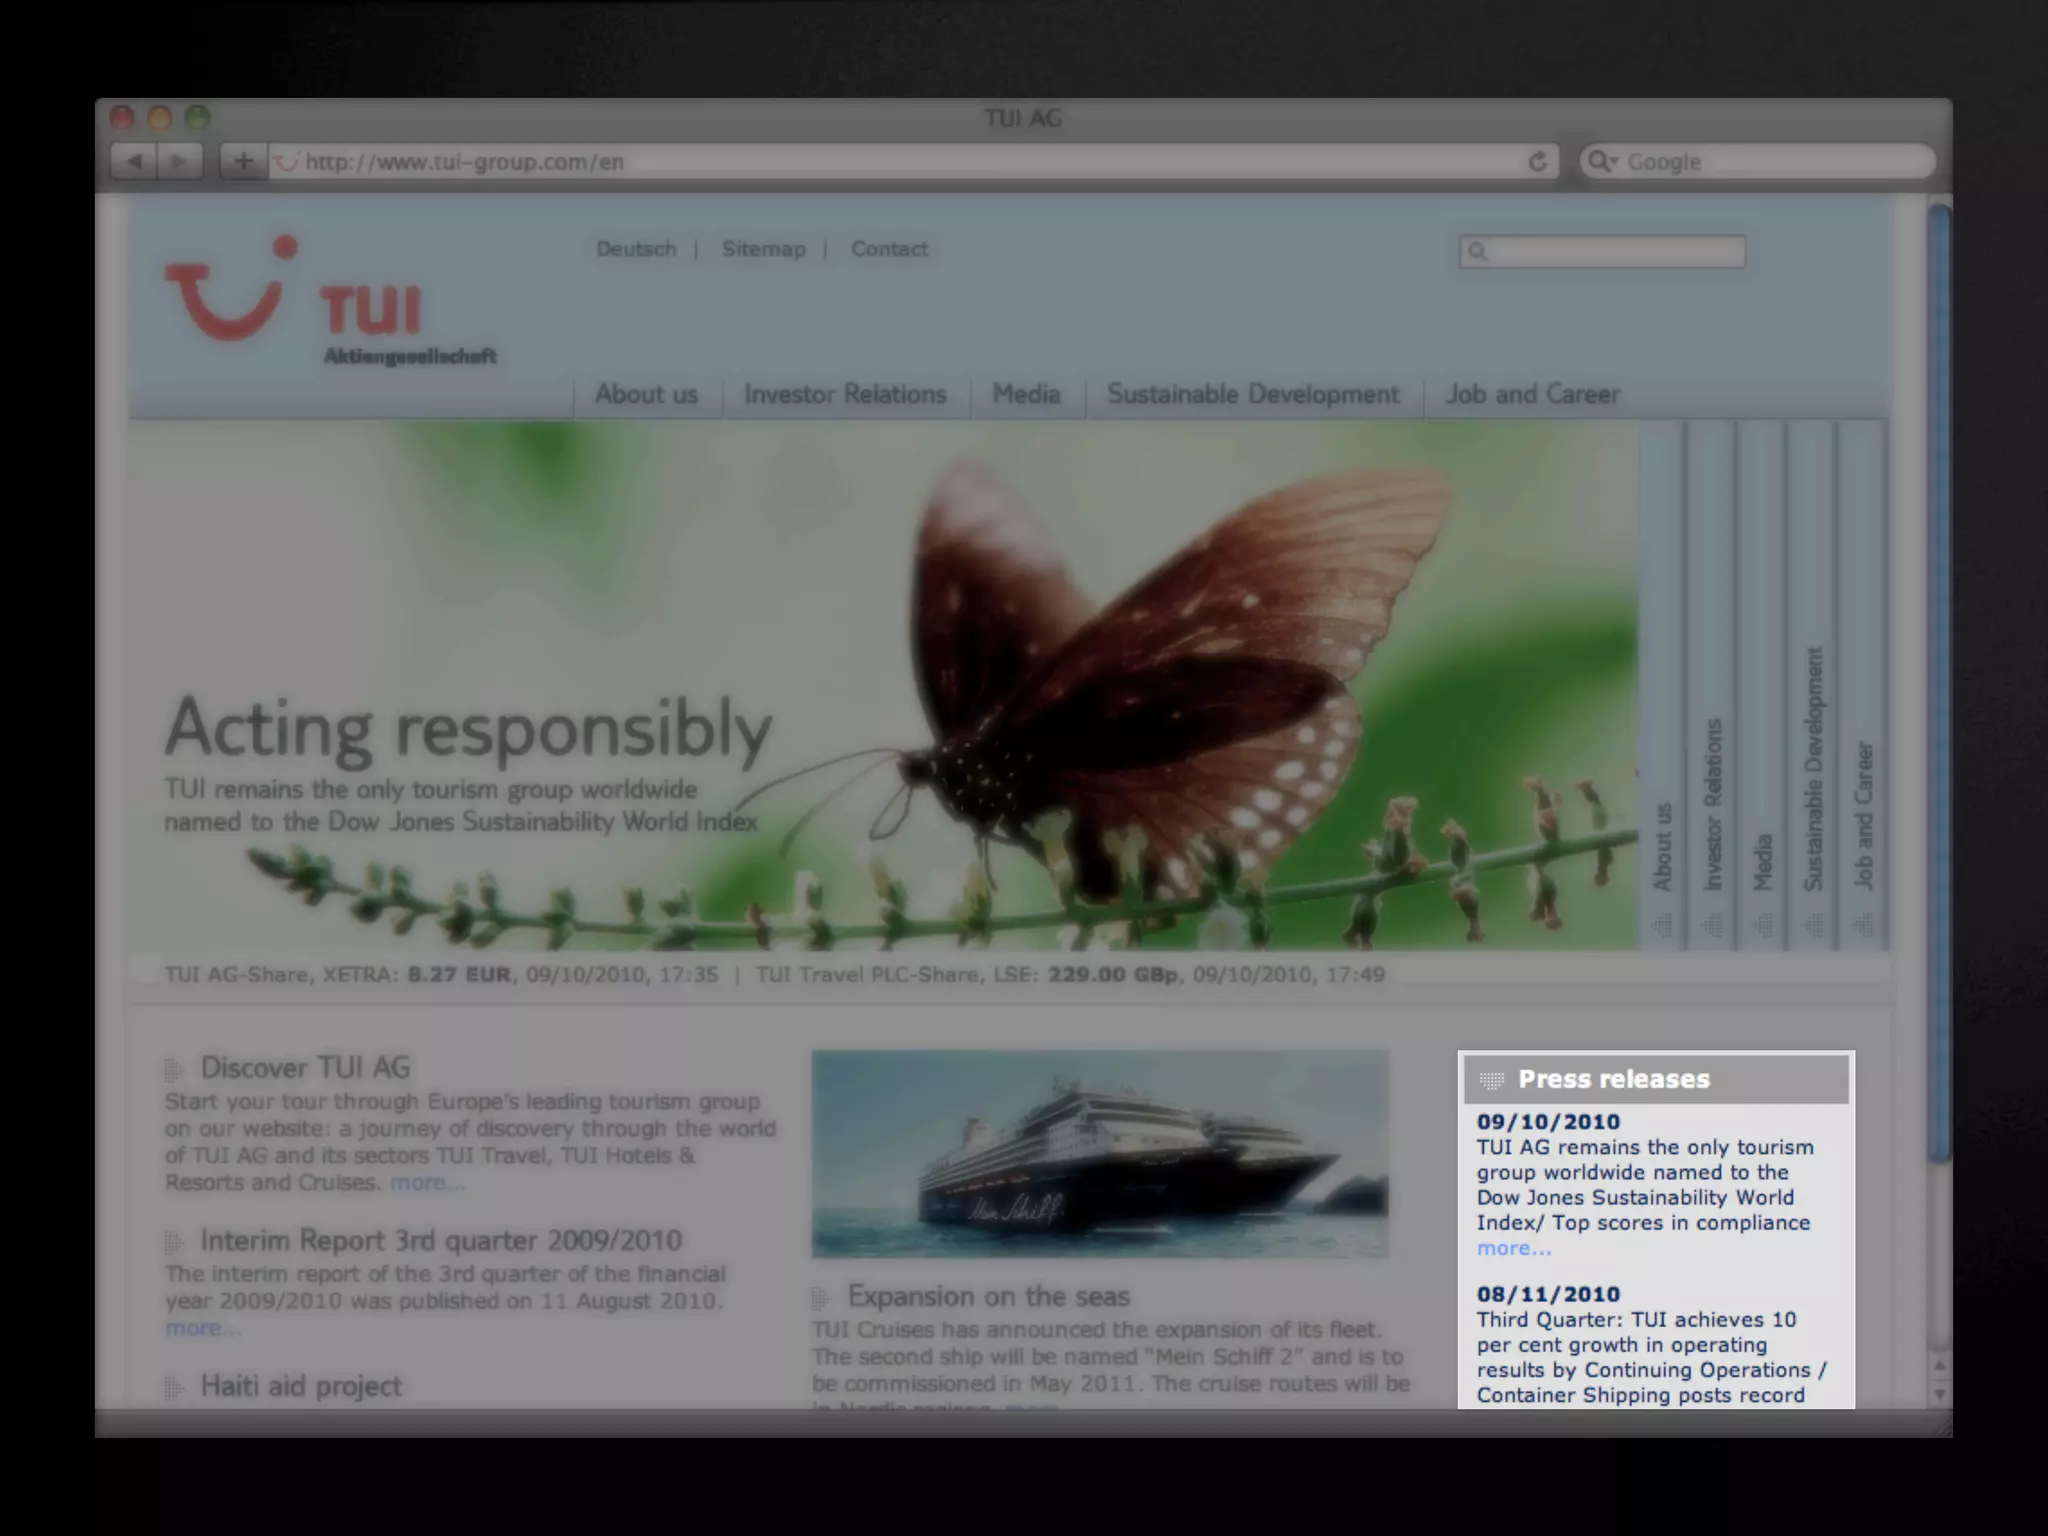Expand the vertical Sustainable Development banner panel
2048x1536 pixels.
pyautogui.click(x=1812, y=685)
